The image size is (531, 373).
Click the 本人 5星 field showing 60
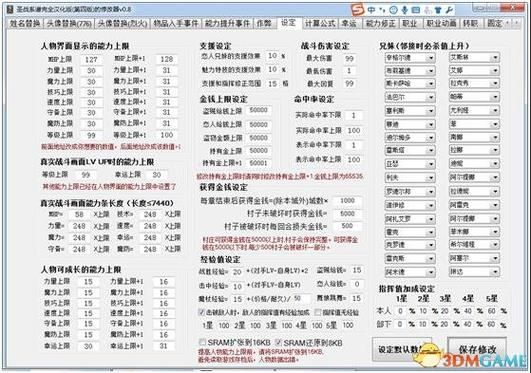coord(492,311)
